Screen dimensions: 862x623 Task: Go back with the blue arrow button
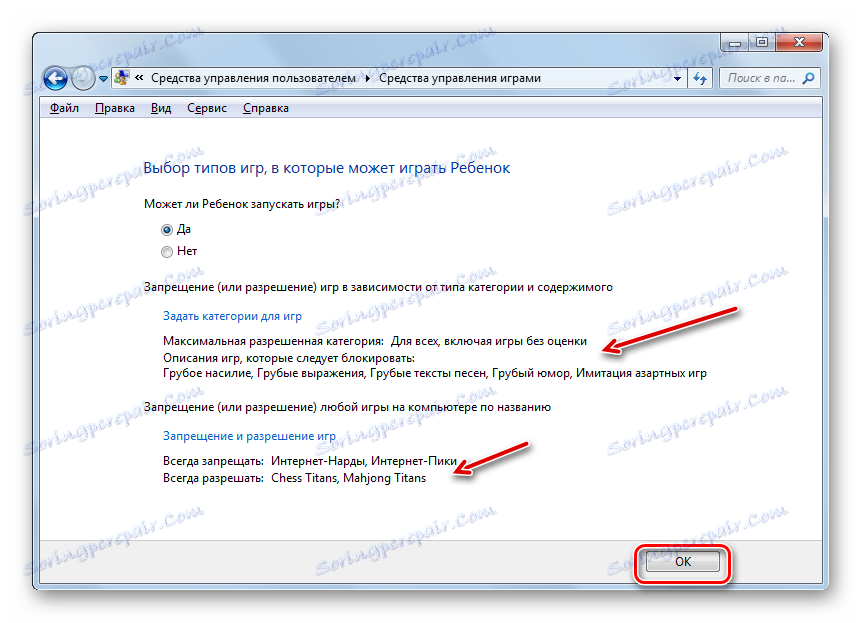pos(55,78)
